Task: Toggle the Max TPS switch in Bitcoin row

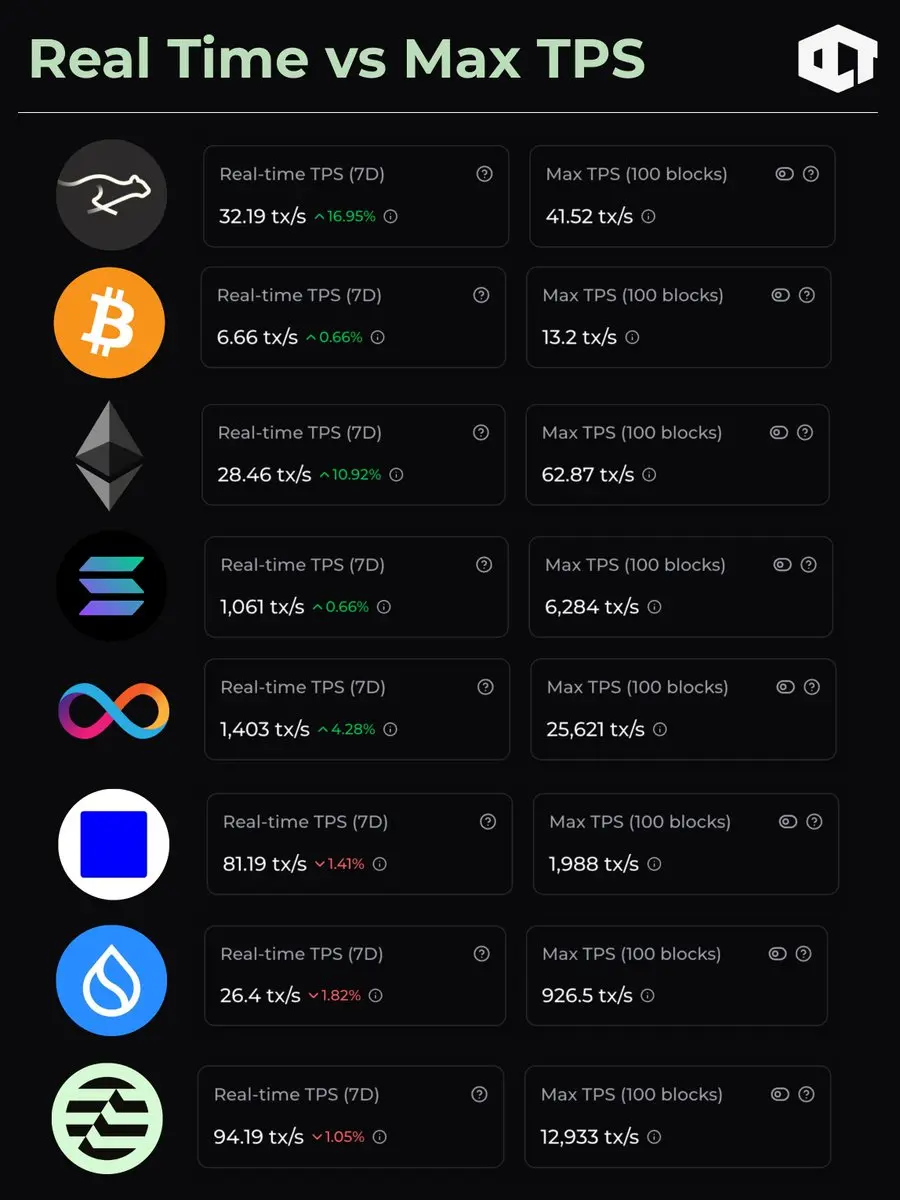Action: coord(780,295)
